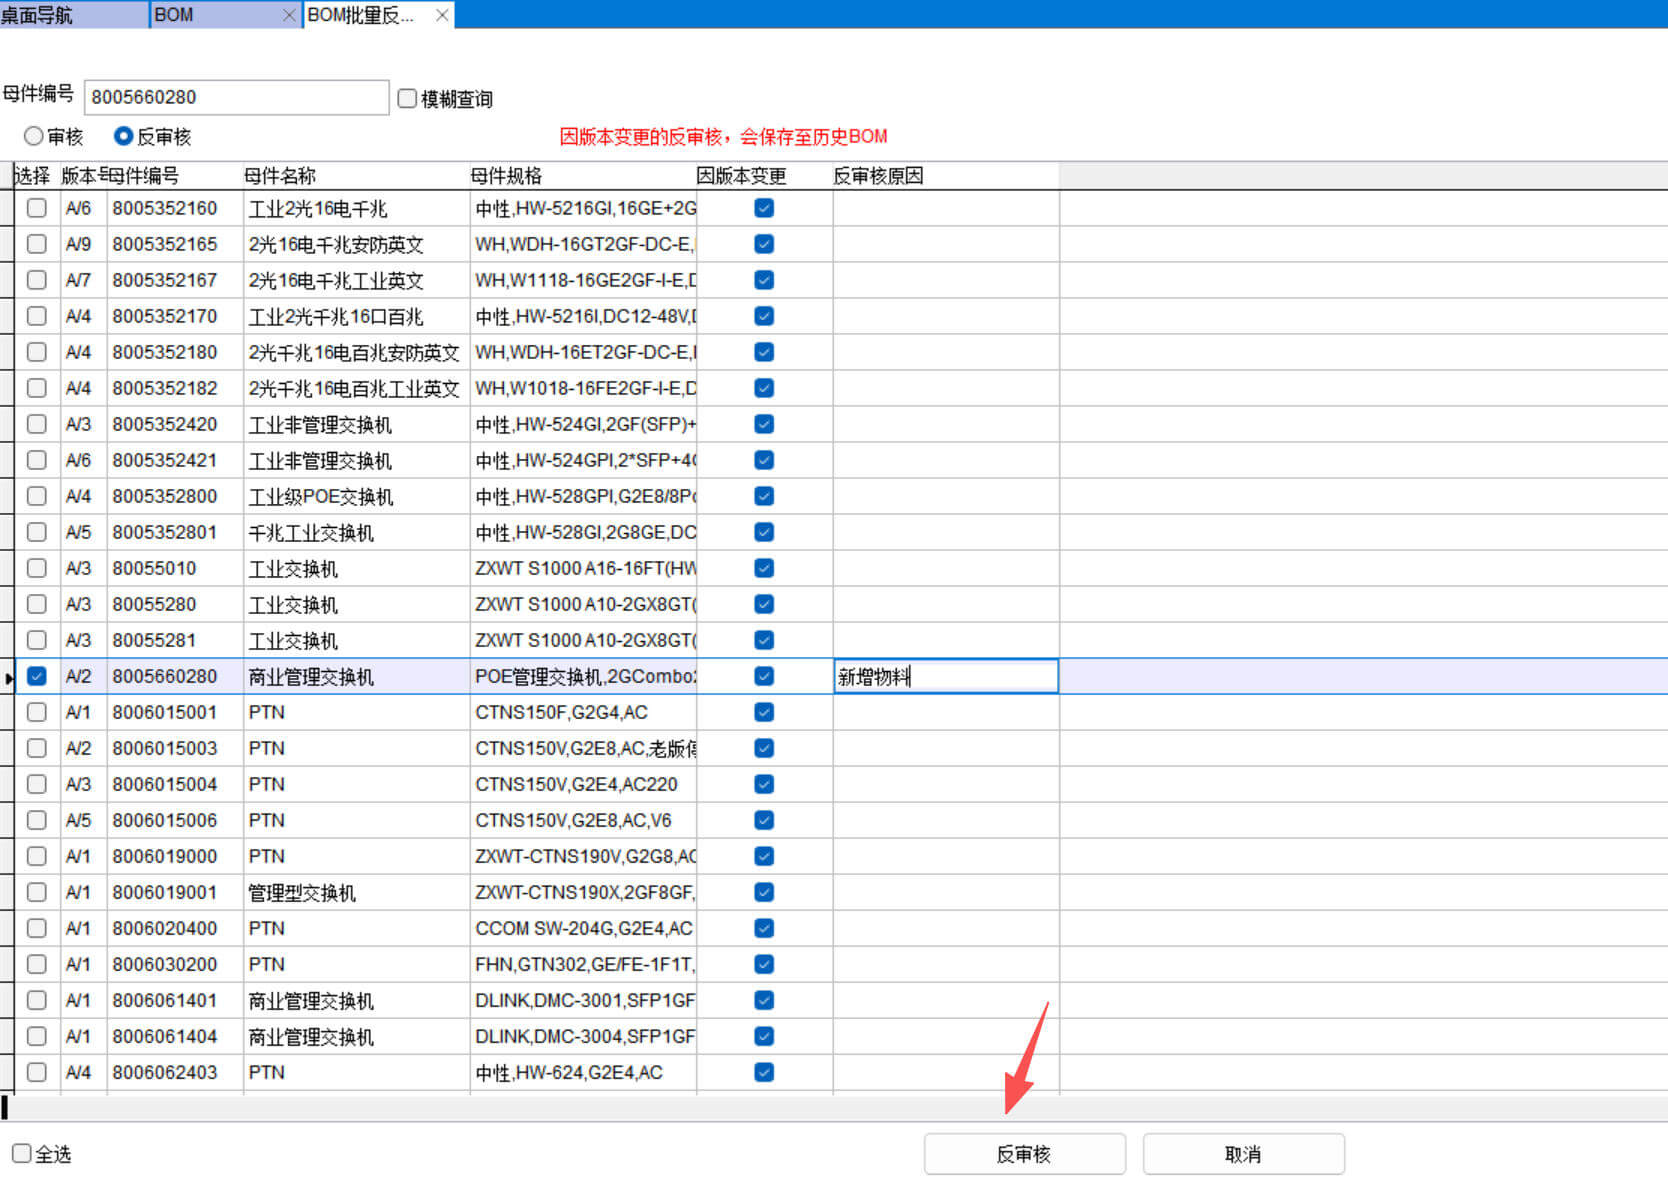Image resolution: width=1668 pixels, height=1182 pixels.
Task: Toggle 因版本变更 checkbox for row 8006062403
Action: click(x=764, y=1072)
